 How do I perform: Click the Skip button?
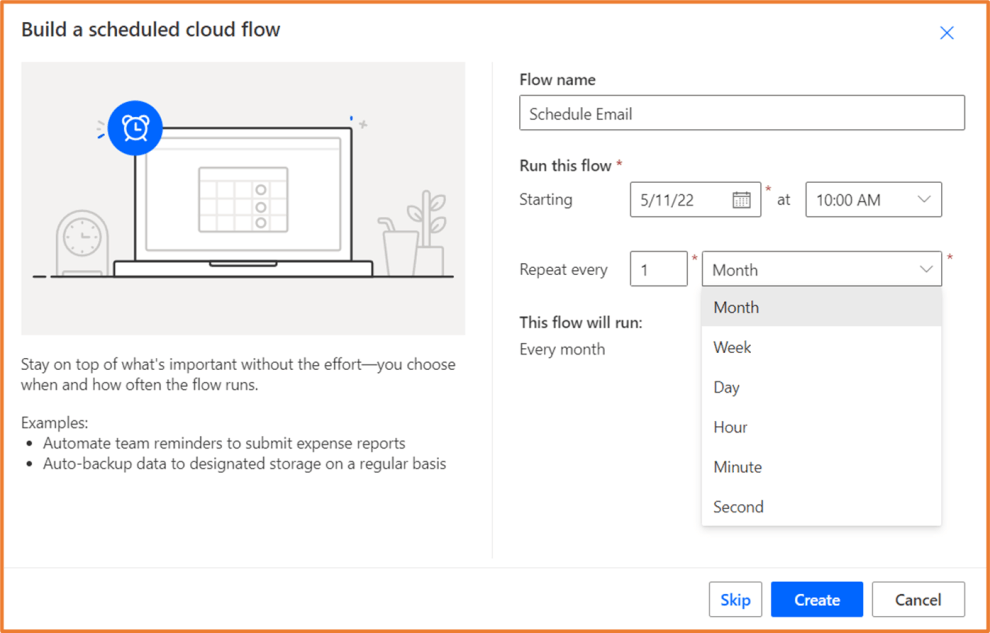pyautogui.click(x=736, y=599)
